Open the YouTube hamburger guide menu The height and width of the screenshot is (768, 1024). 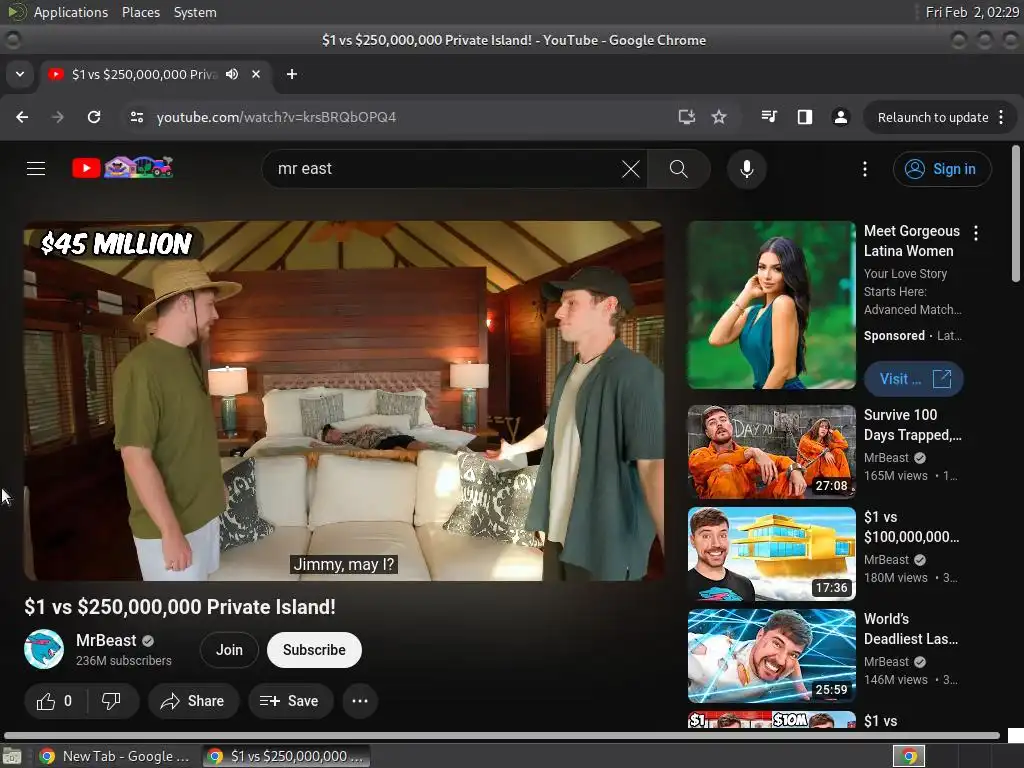[x=36, y=168]
